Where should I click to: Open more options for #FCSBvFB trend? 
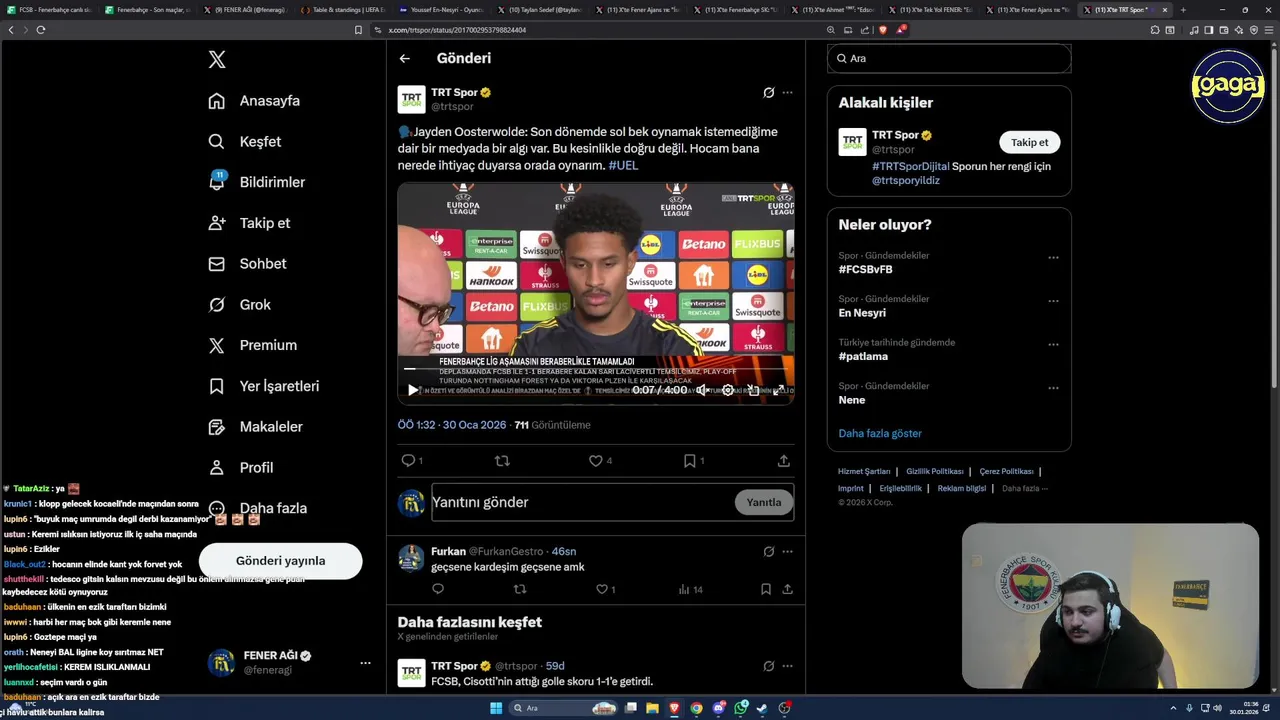click(1053, 258)
